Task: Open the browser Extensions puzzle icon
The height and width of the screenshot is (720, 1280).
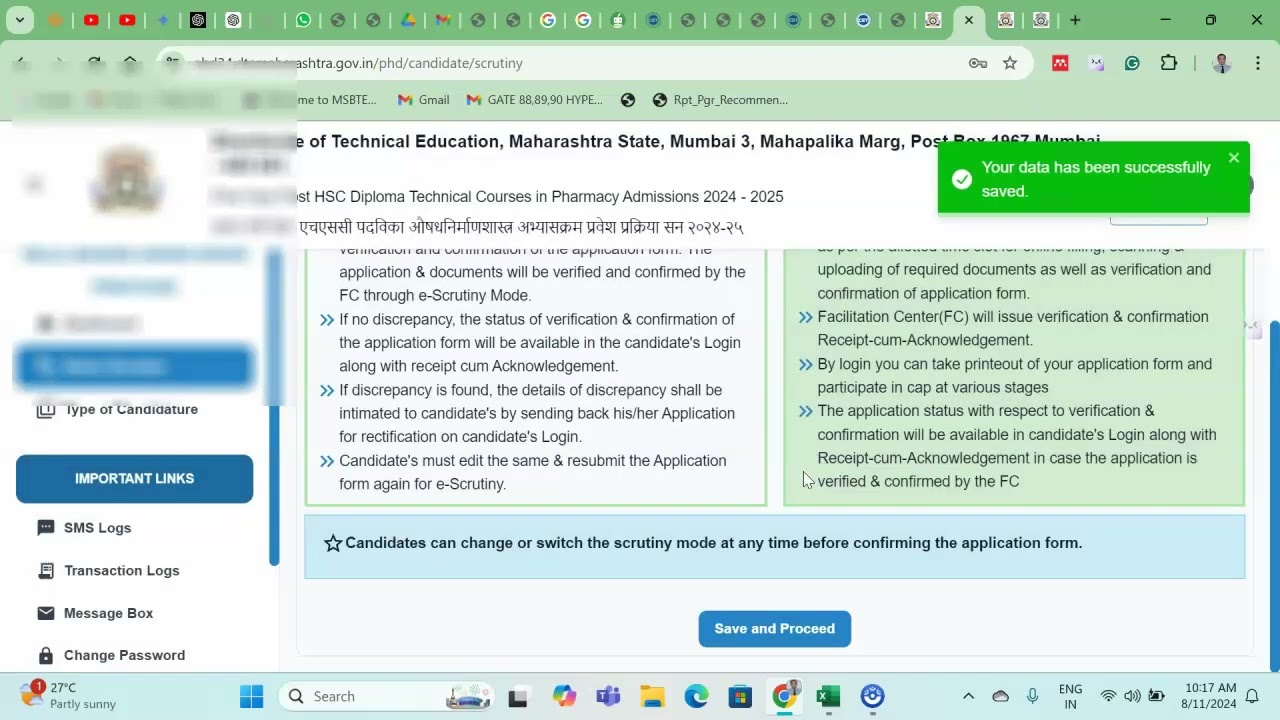Action: coord(1168,63)
